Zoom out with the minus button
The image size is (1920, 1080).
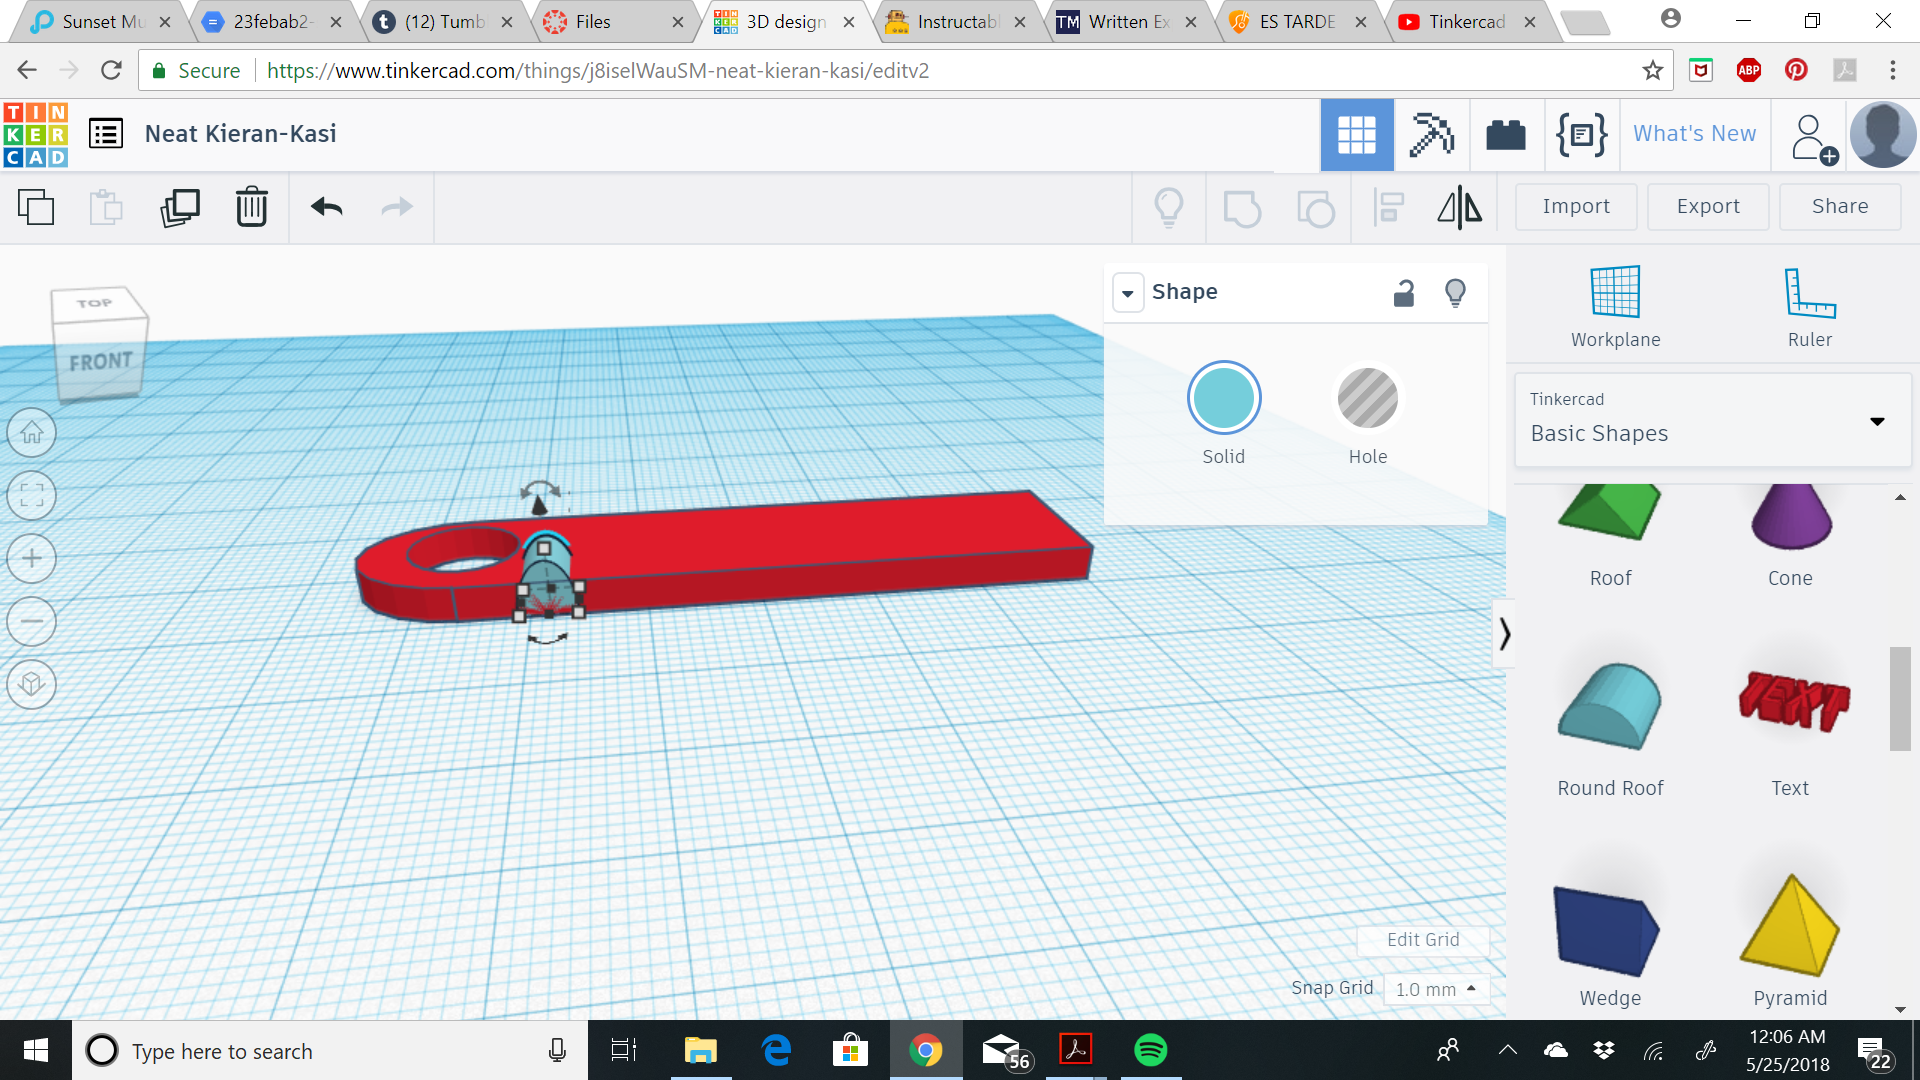click(x=32, y=621)
